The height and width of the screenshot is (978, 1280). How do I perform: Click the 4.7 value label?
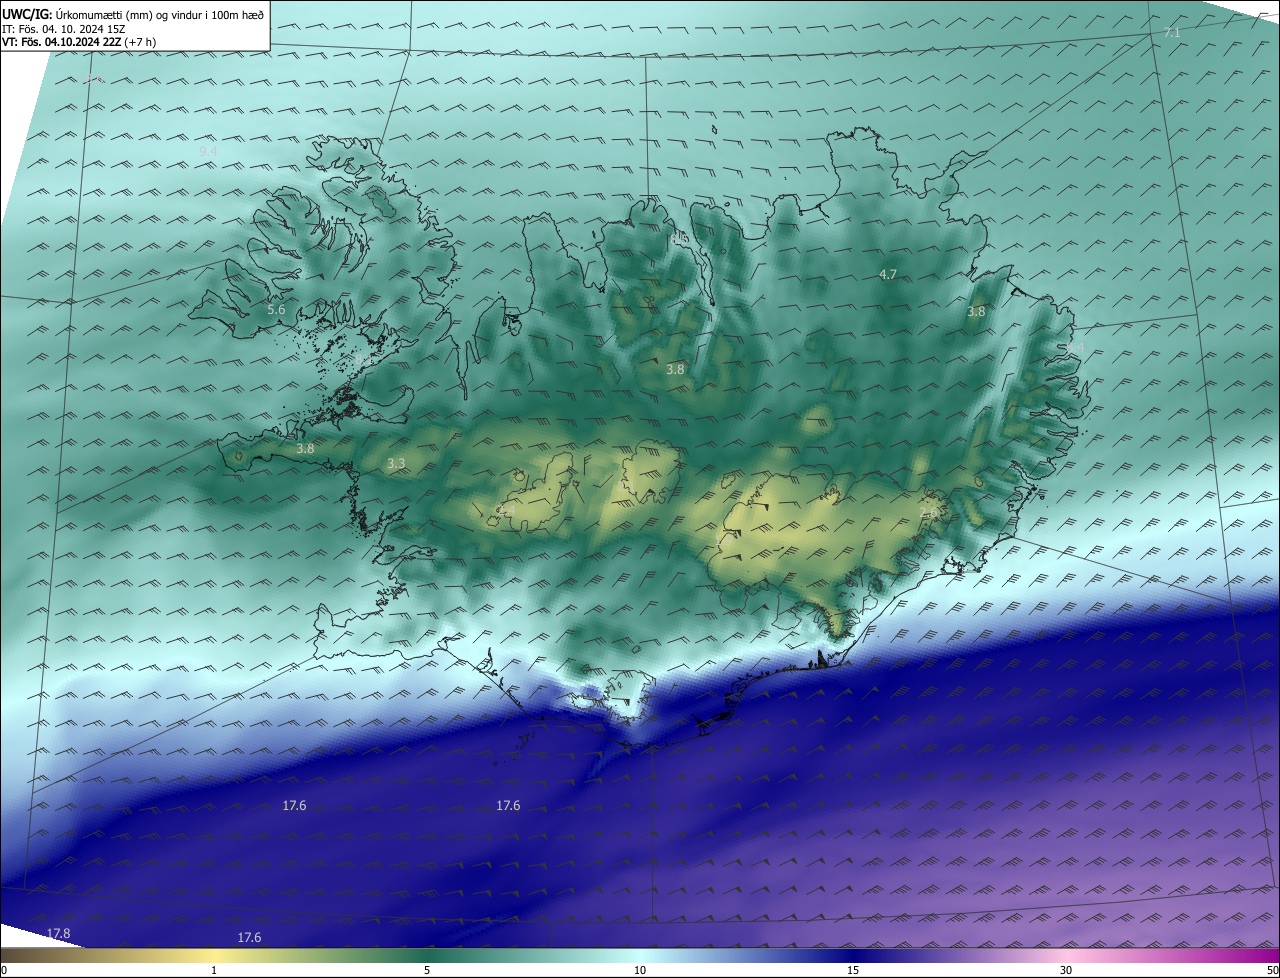tap(888, 274)
